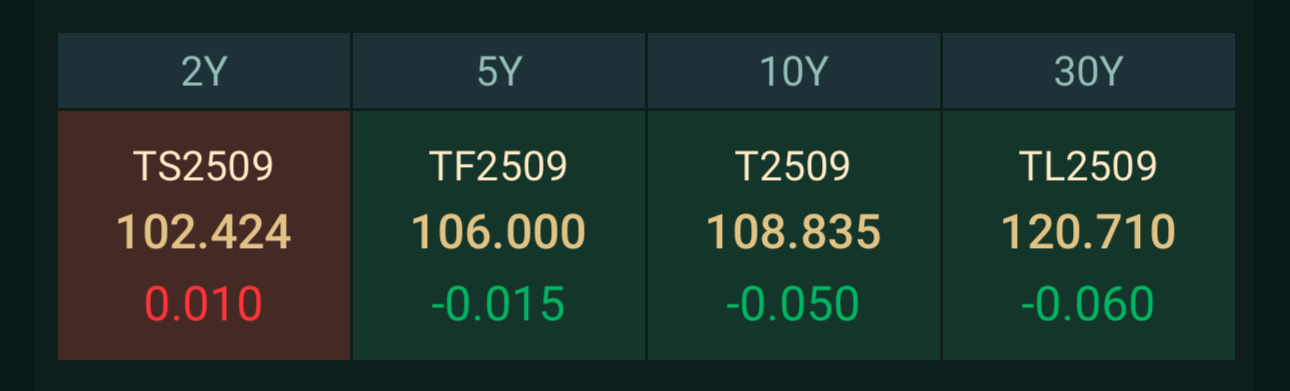Open the T2509 contract name
The height and width of the screenshot is (391, 1290).
(794, 166)
